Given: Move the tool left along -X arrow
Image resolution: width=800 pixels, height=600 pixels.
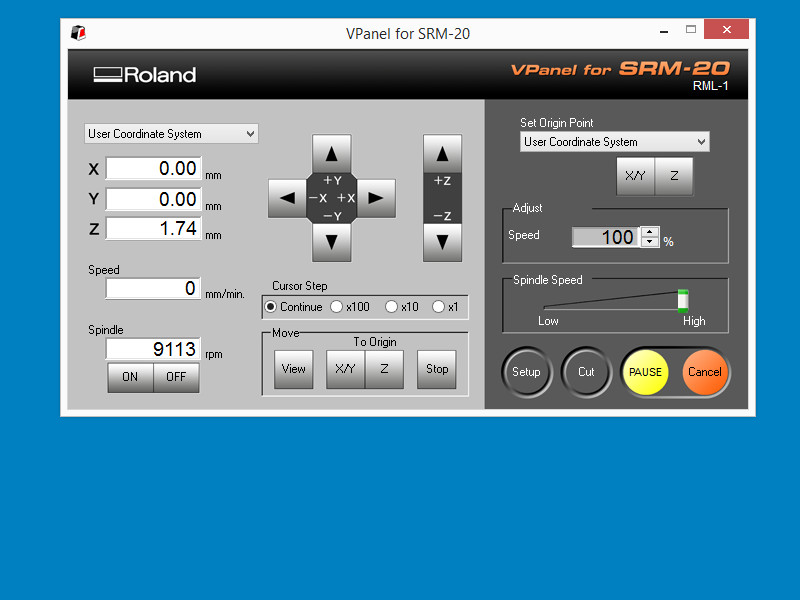Looking at the screenshot, I should (x=287, y=198).
